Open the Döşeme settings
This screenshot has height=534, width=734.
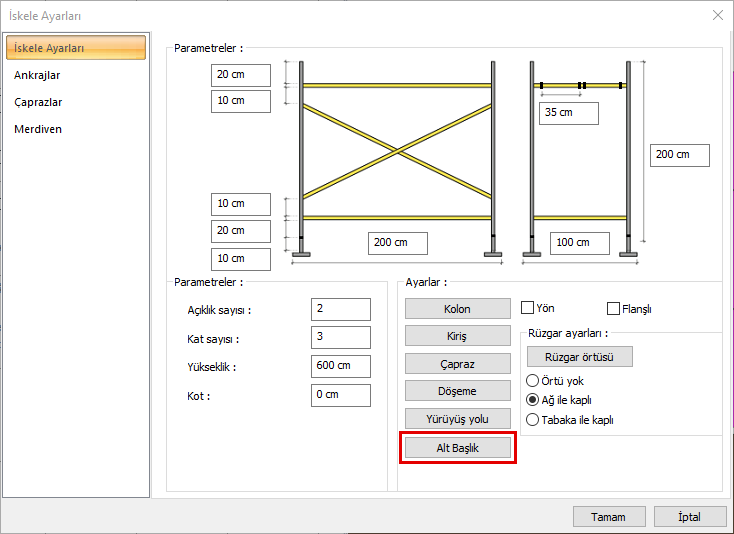tap(458, 391)
